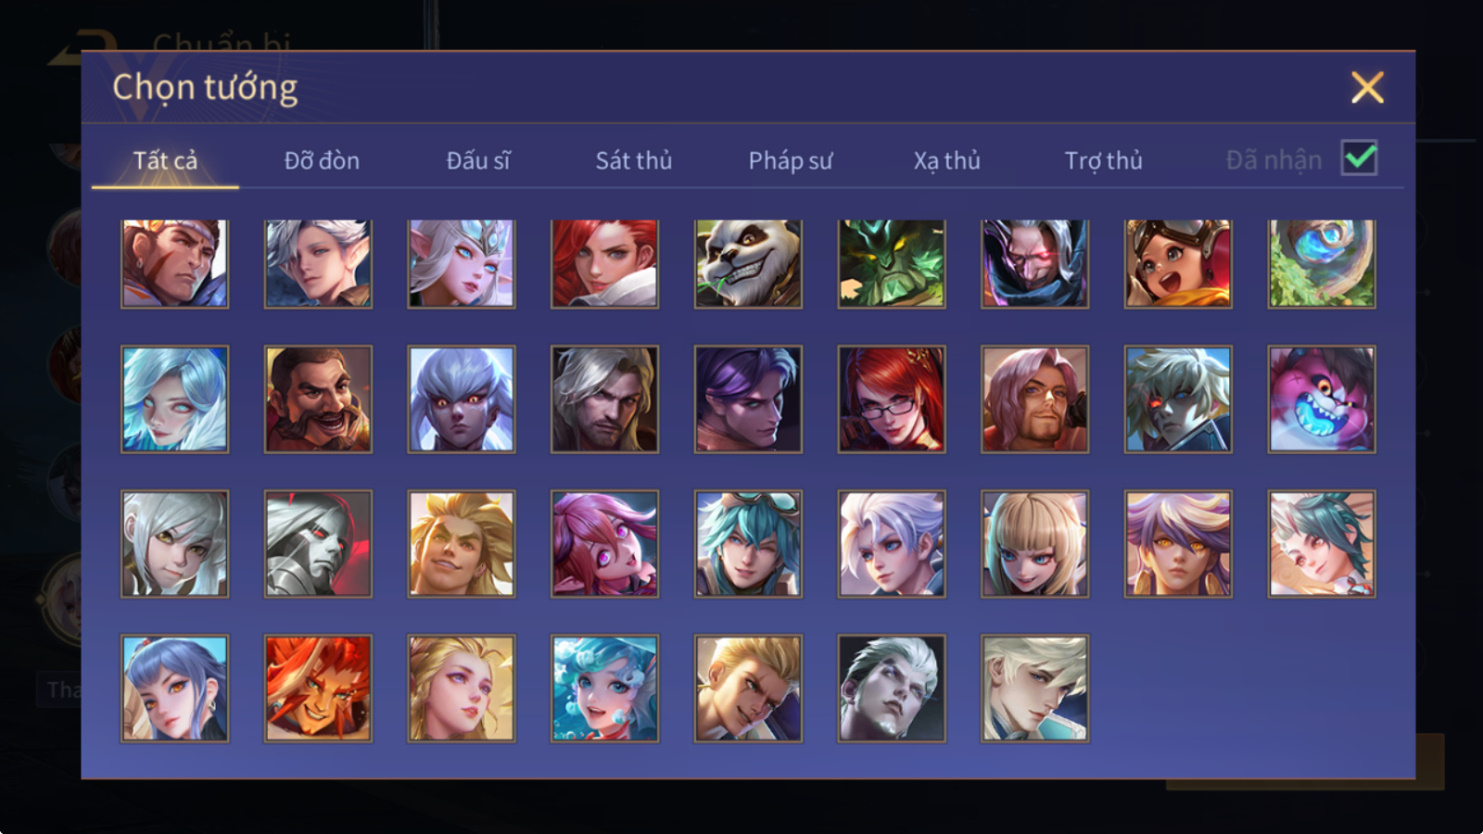Pick the purple grinning cat hero

tap(1321, 399)
